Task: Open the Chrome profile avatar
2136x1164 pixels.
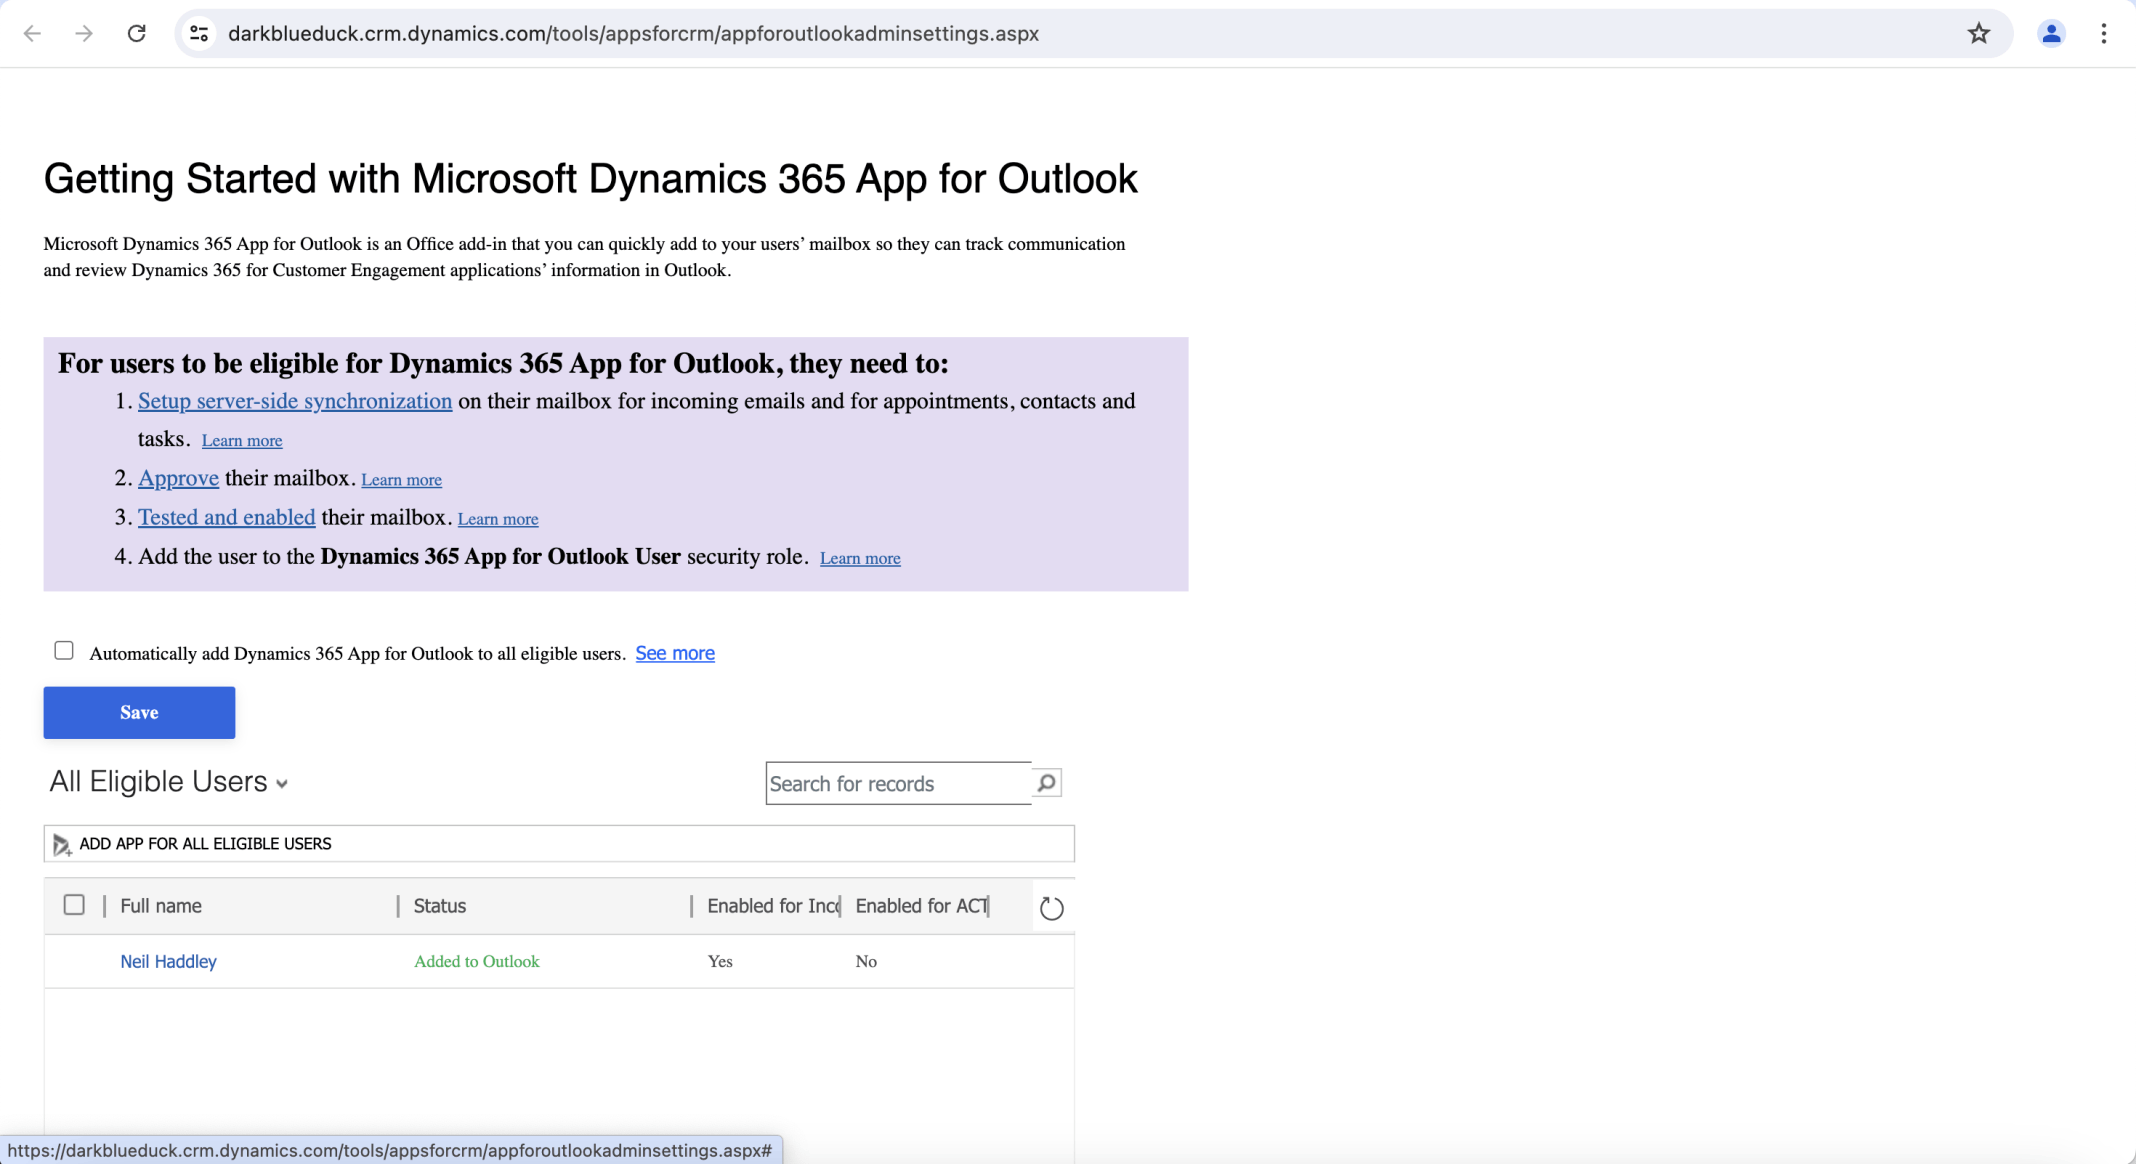Action: coord(2050,33)
